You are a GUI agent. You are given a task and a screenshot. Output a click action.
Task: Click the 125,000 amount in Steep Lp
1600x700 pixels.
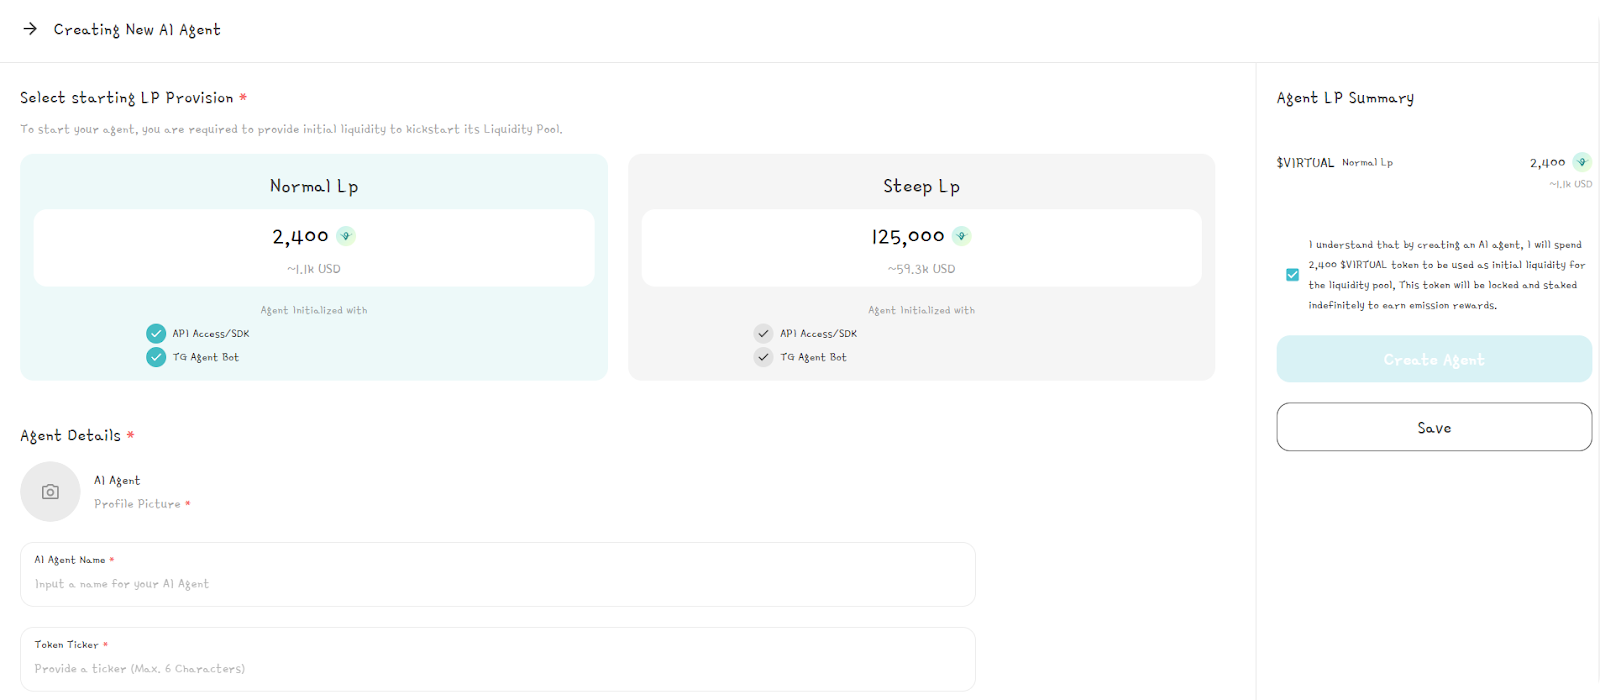pyautogui.click(x=908, y=237)
